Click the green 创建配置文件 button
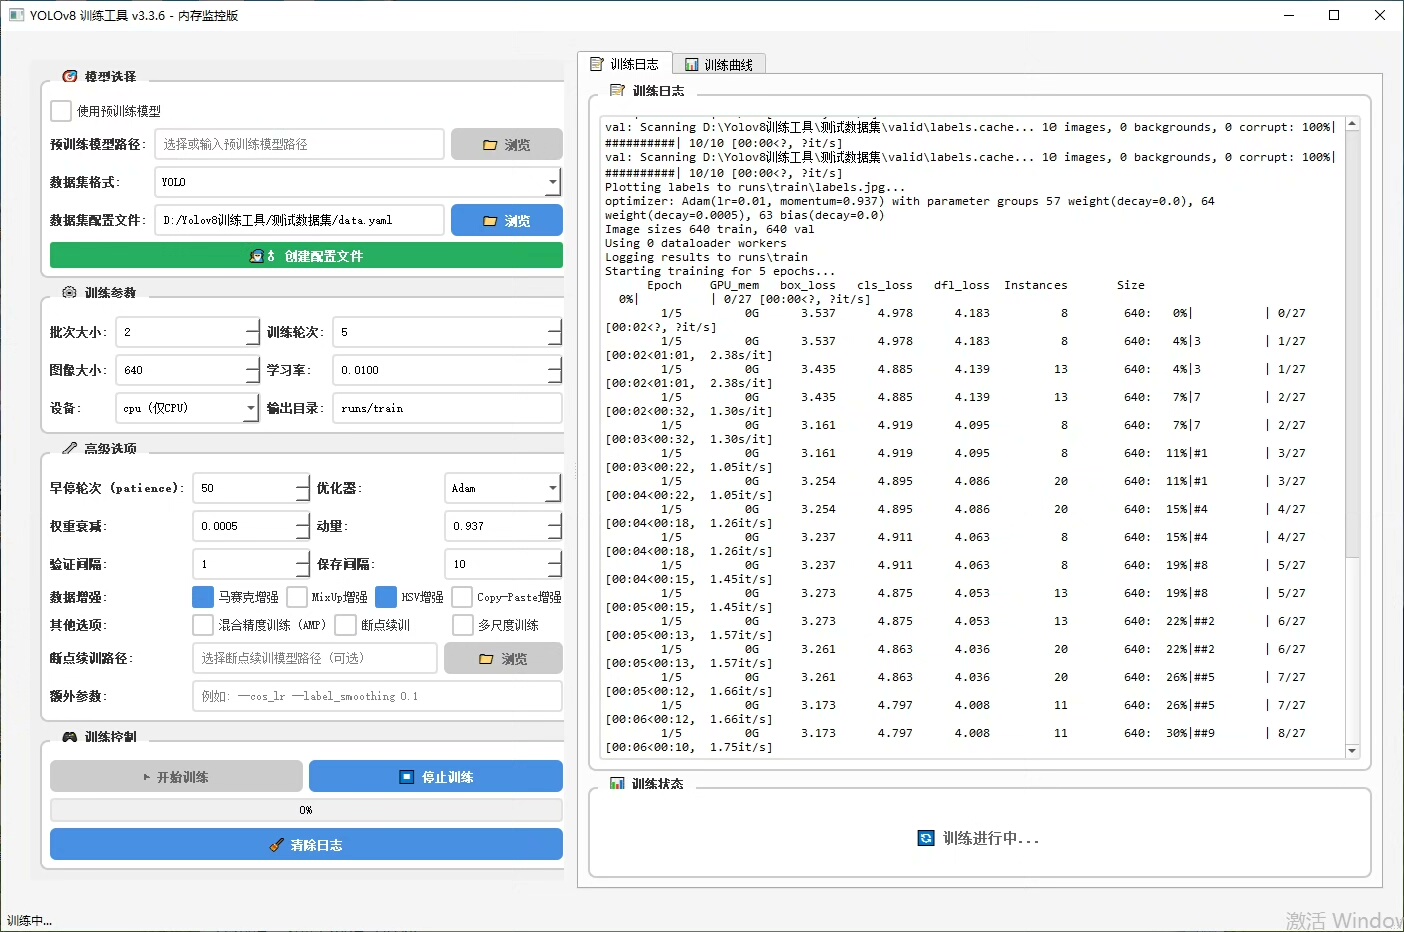Viewport: 1404px width, 932px height. point(306,256)
